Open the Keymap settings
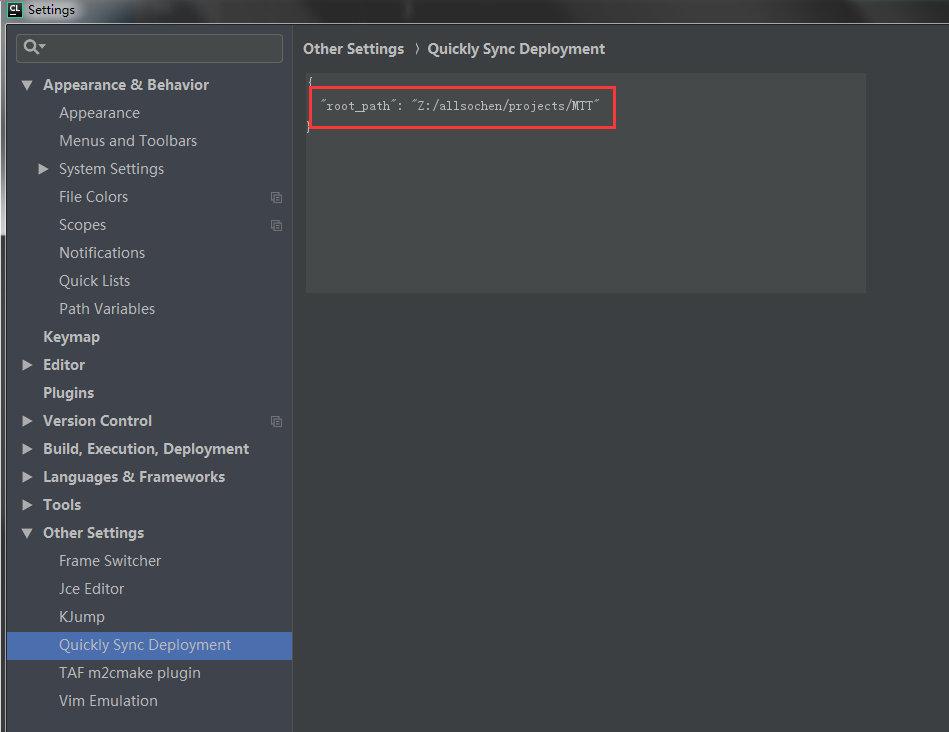Image resolution: width=949 pixels, height=732 pixels. pyautogui.click(x=71, y=337)
